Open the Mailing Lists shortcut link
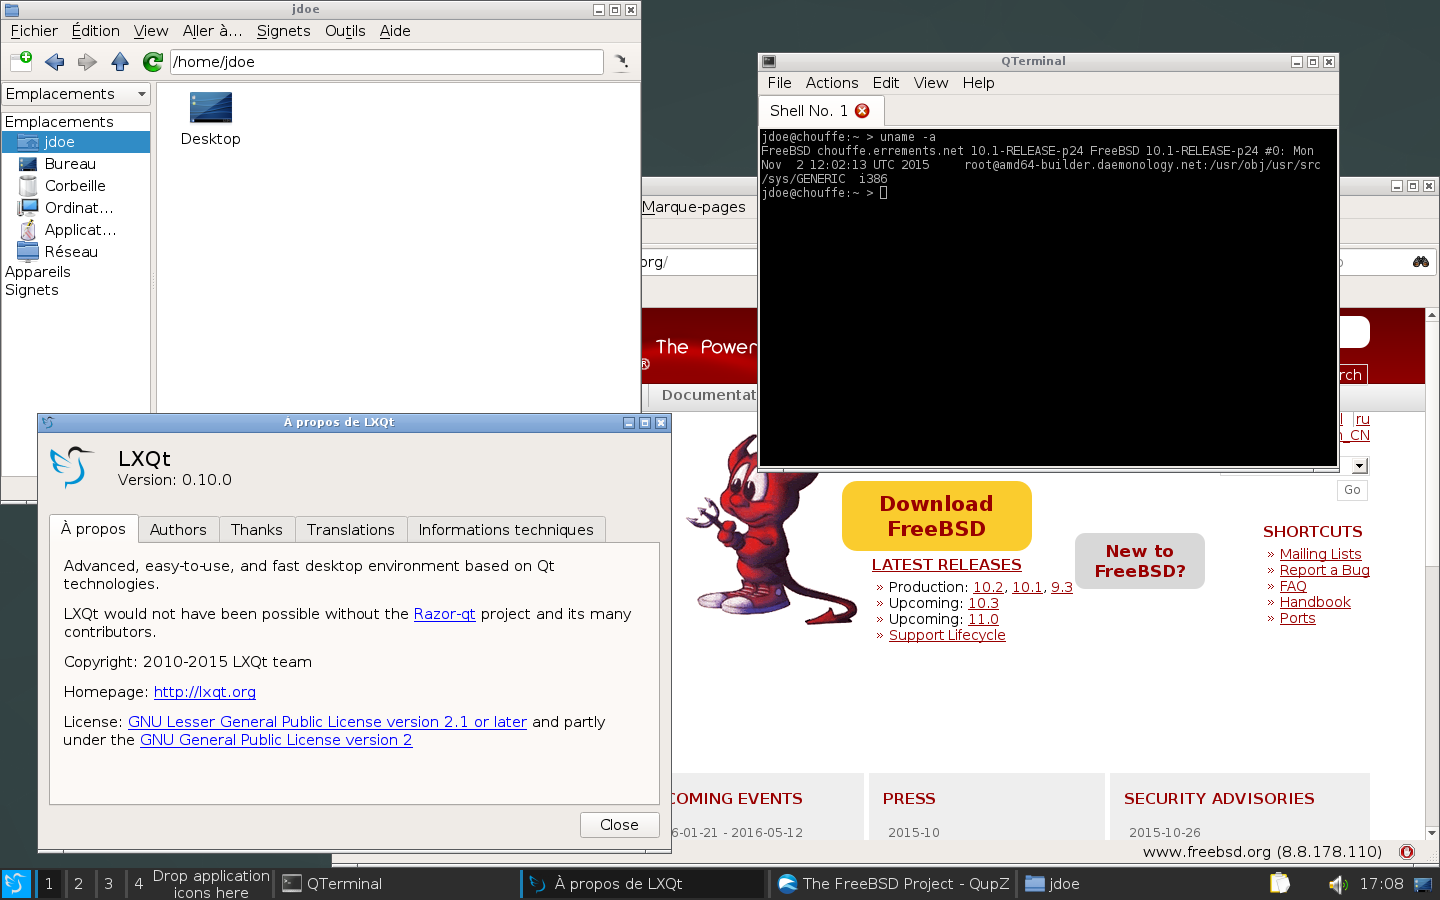This screenshot has width=1440, height=900. pyautogui.click(x=1321, y=554)
